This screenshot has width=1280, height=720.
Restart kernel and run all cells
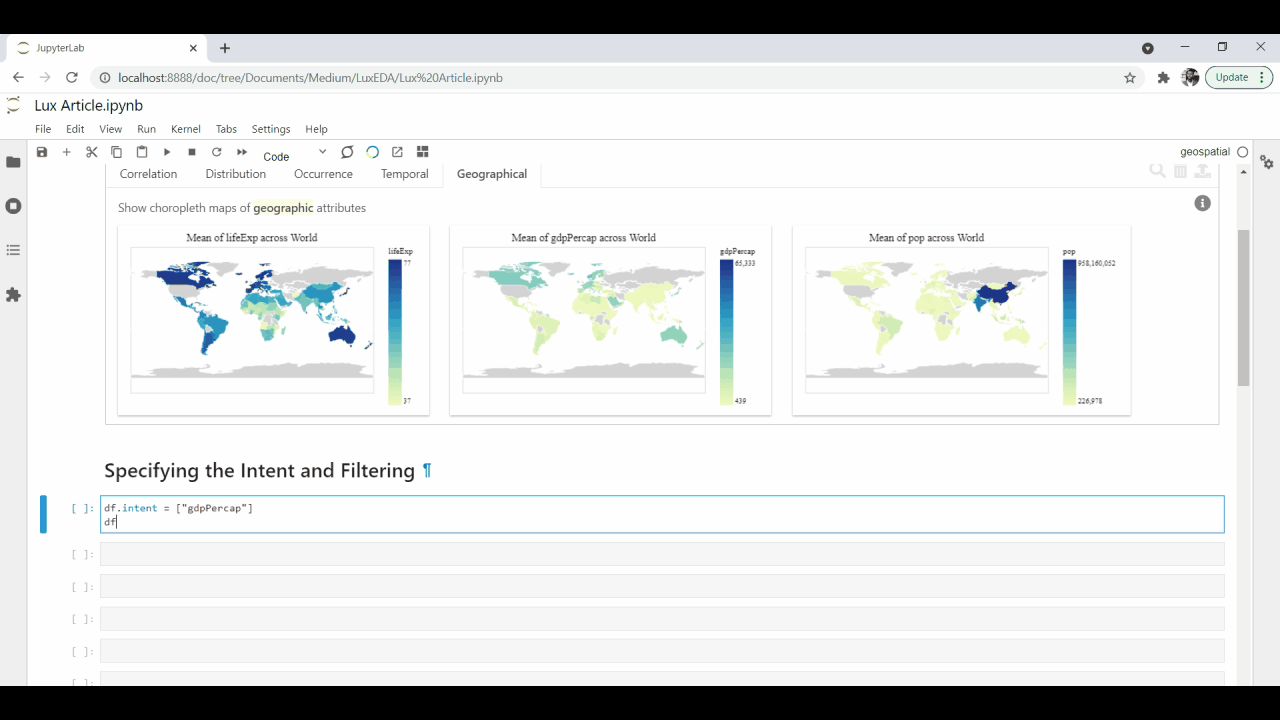(242, 152)
